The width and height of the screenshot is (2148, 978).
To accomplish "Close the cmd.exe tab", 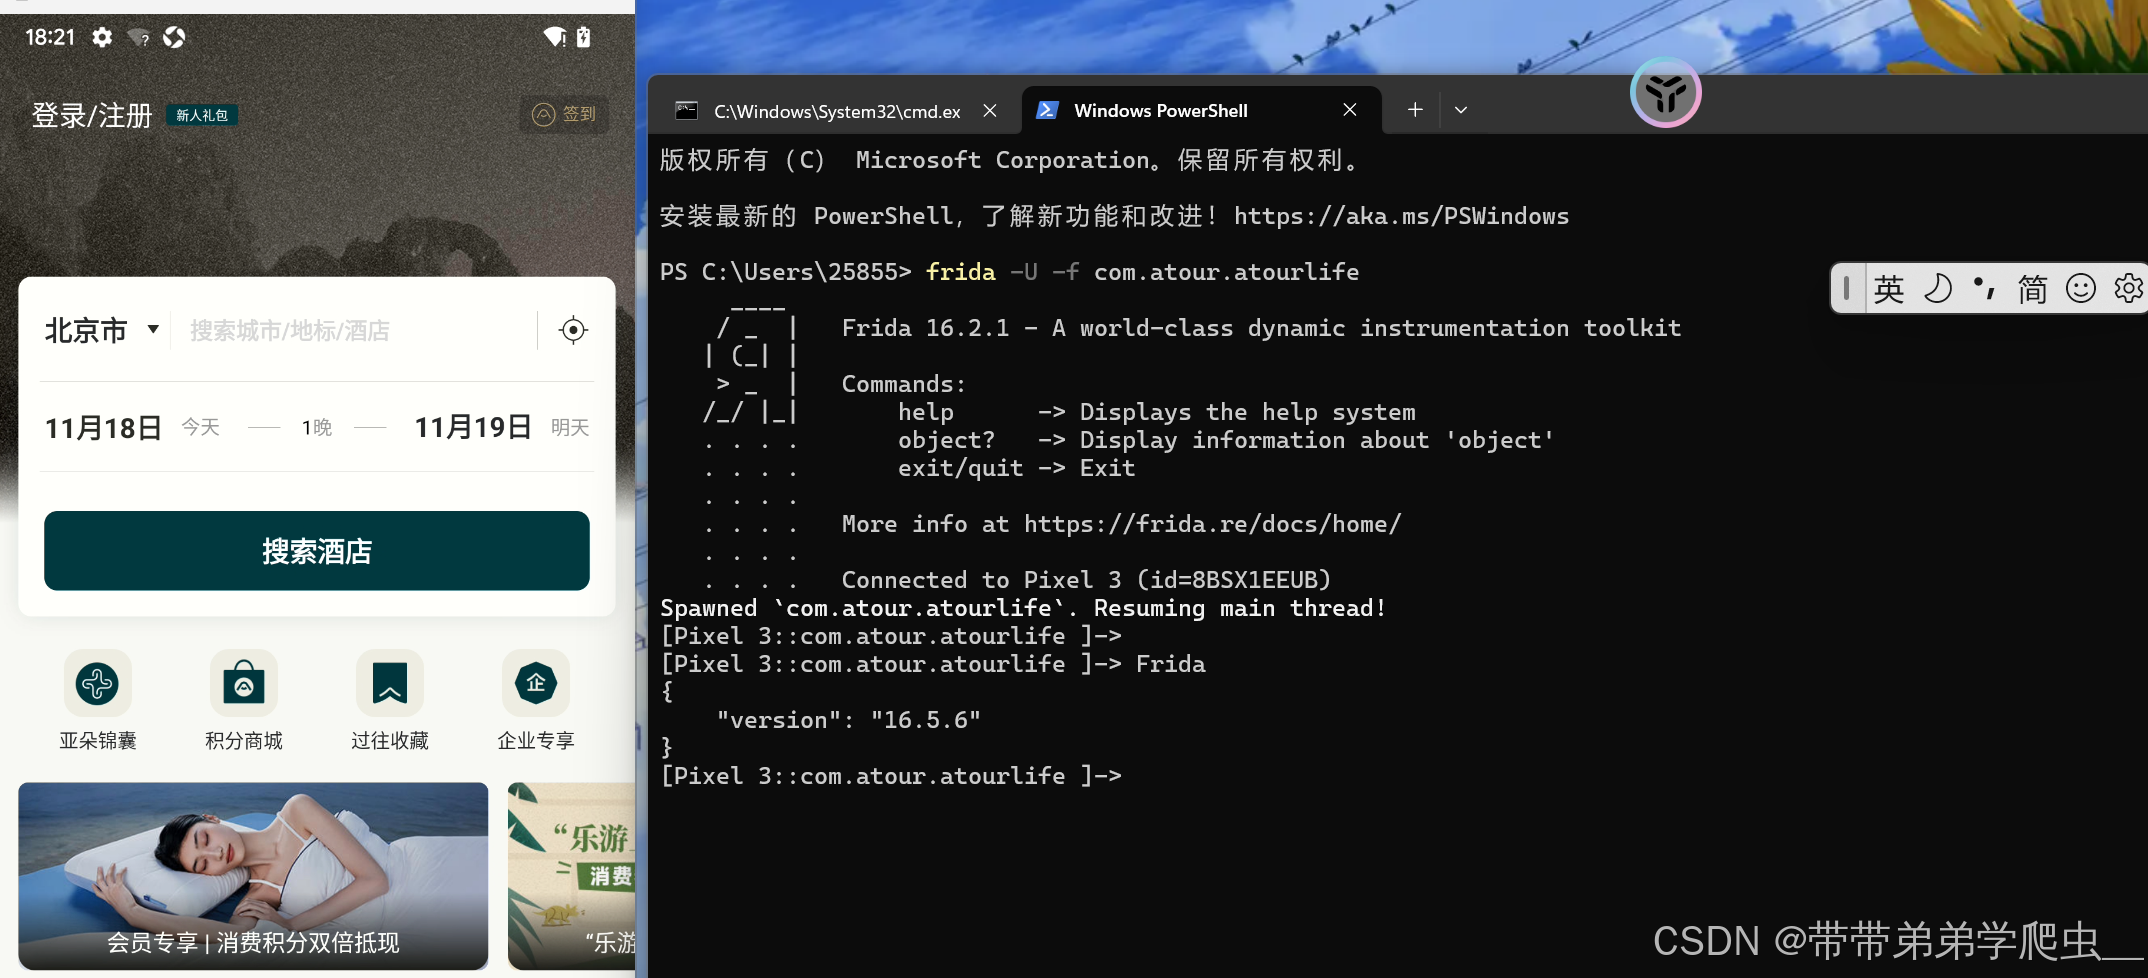I will click(990, 111).
